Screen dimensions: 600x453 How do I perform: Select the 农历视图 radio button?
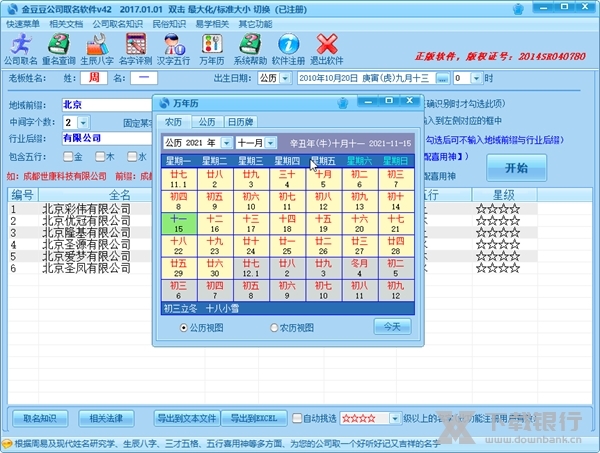coord(274,328)
